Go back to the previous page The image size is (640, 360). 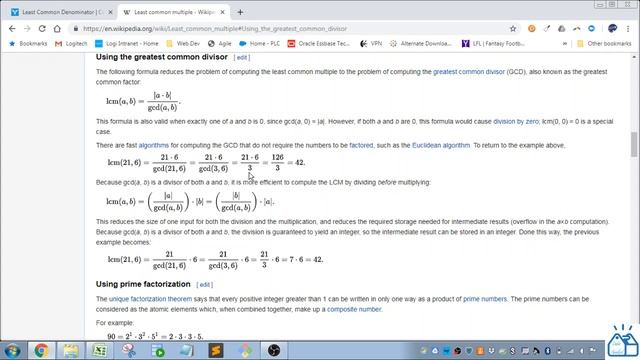click(x=12, y=29)
